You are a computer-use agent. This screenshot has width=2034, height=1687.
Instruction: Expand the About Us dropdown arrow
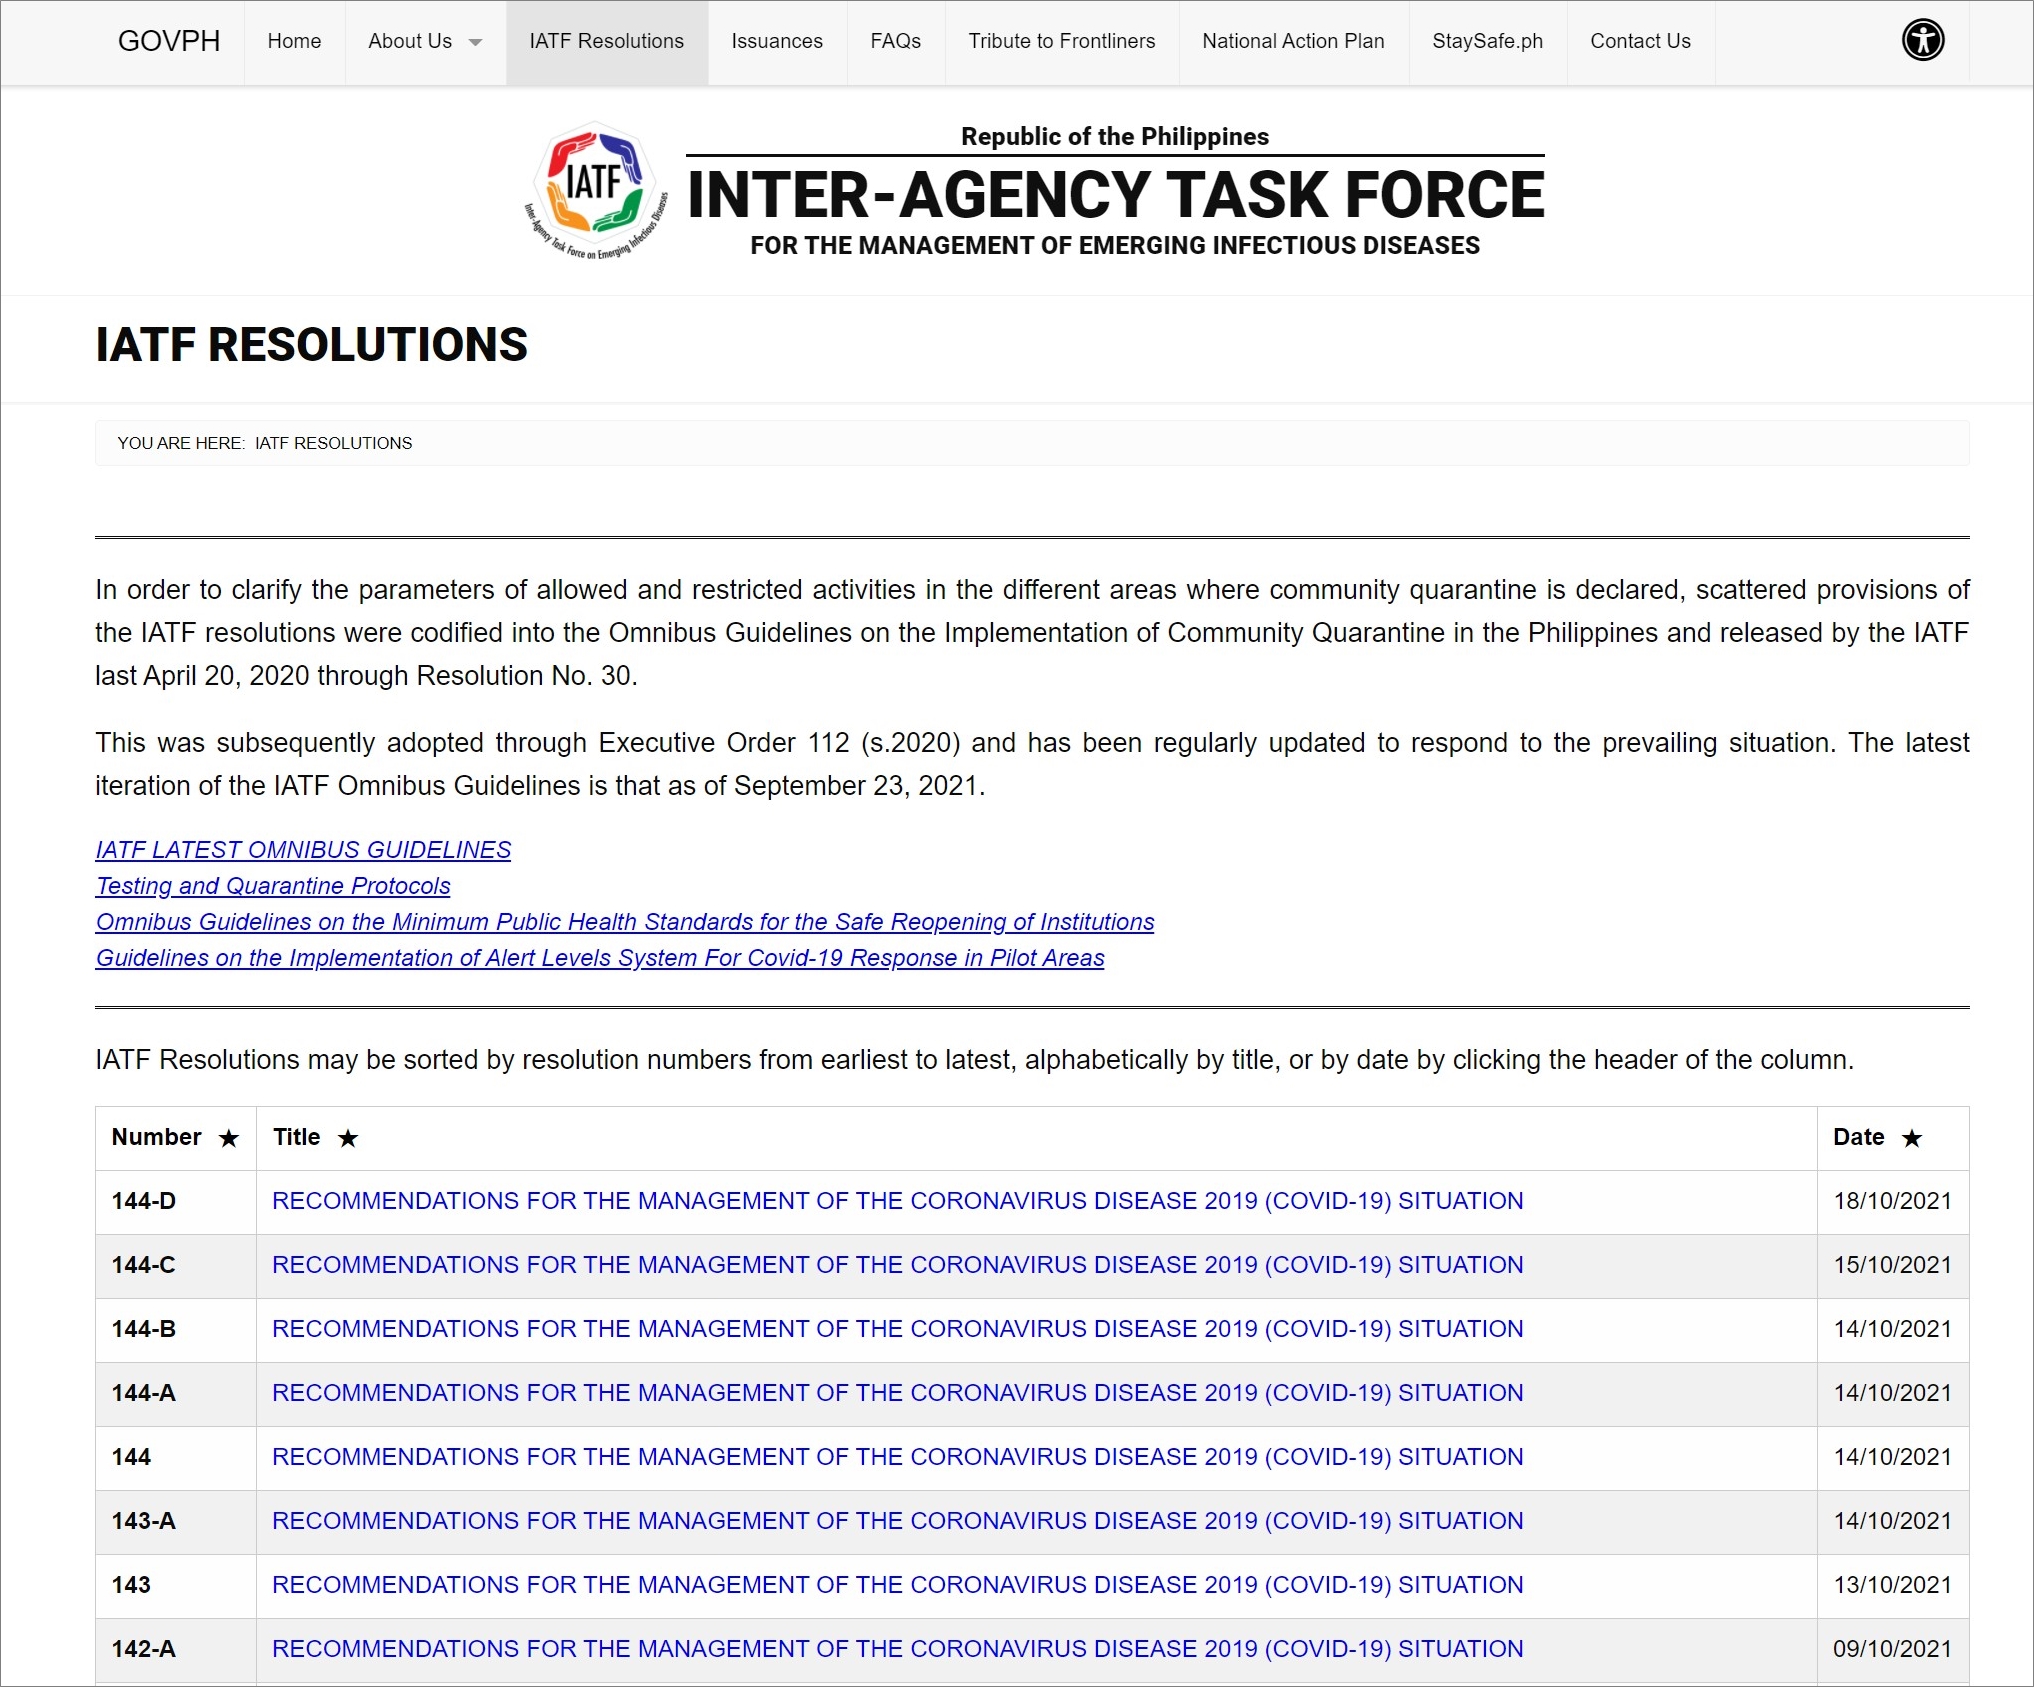point(476,42)
